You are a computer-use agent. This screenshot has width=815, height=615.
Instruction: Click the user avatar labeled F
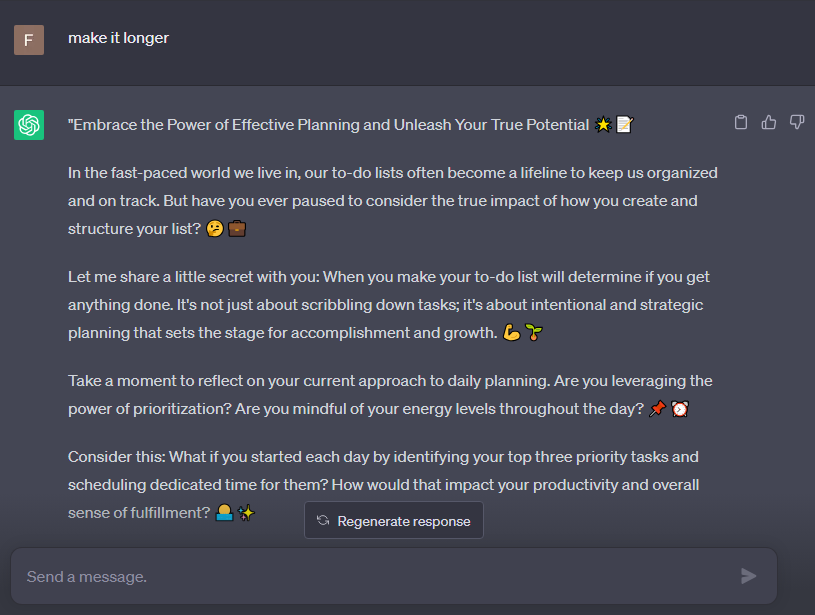click(28, 40)
